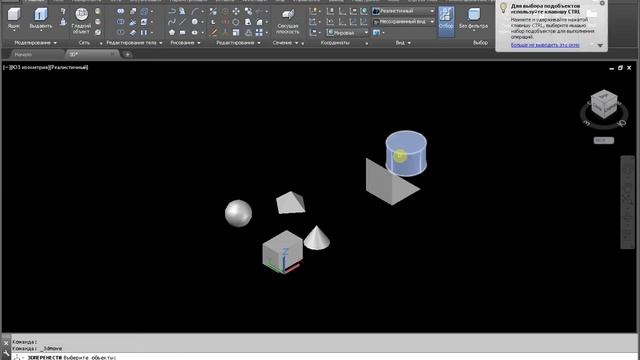
Task: Click the lightbulb tip icon in the tooltip
Action: pyautogui.click(x=503, y=8)
